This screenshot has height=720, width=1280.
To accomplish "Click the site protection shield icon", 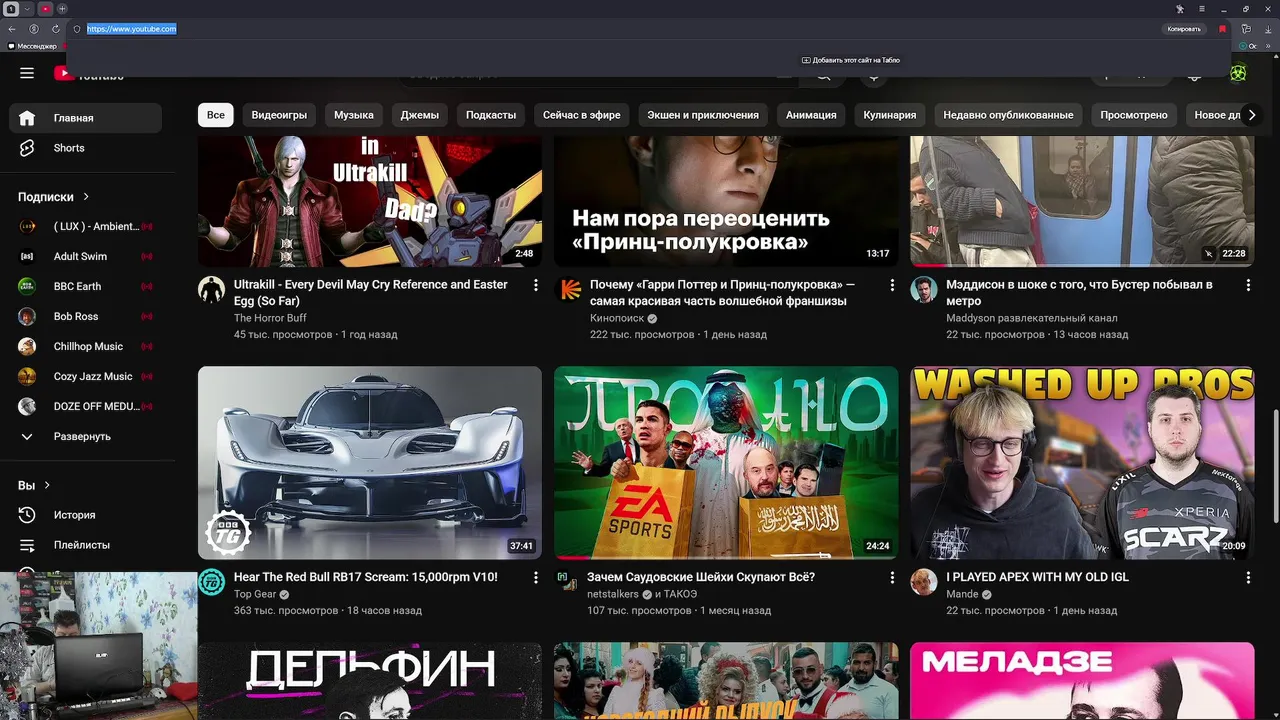I will pyautogui.click(x=76, y=29).
